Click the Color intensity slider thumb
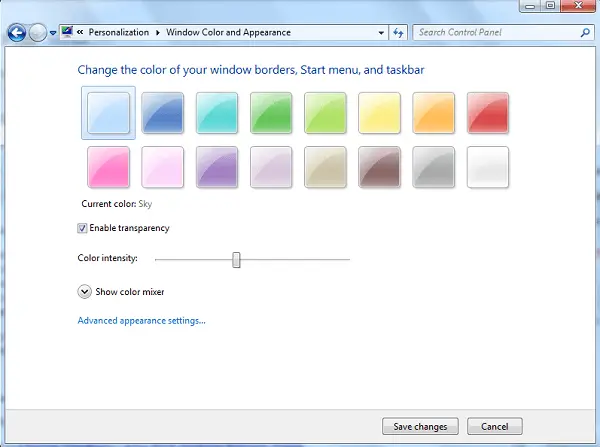 pyautogui.click(x=236, y=260)
